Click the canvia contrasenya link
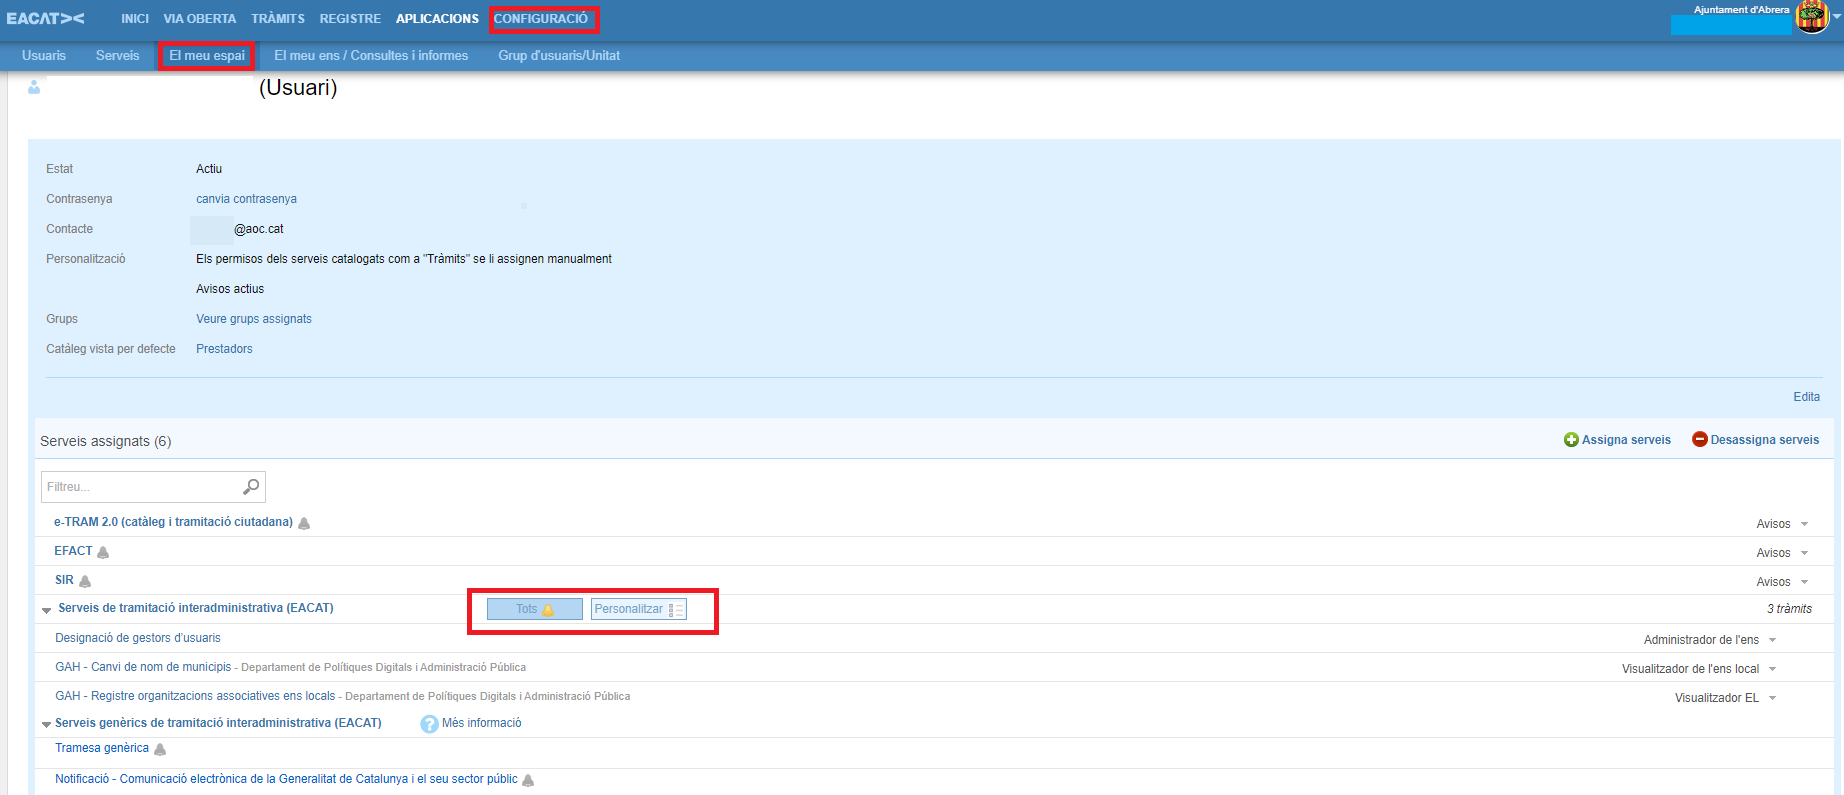Viewport: 1844px width, 795px height. 246,199
